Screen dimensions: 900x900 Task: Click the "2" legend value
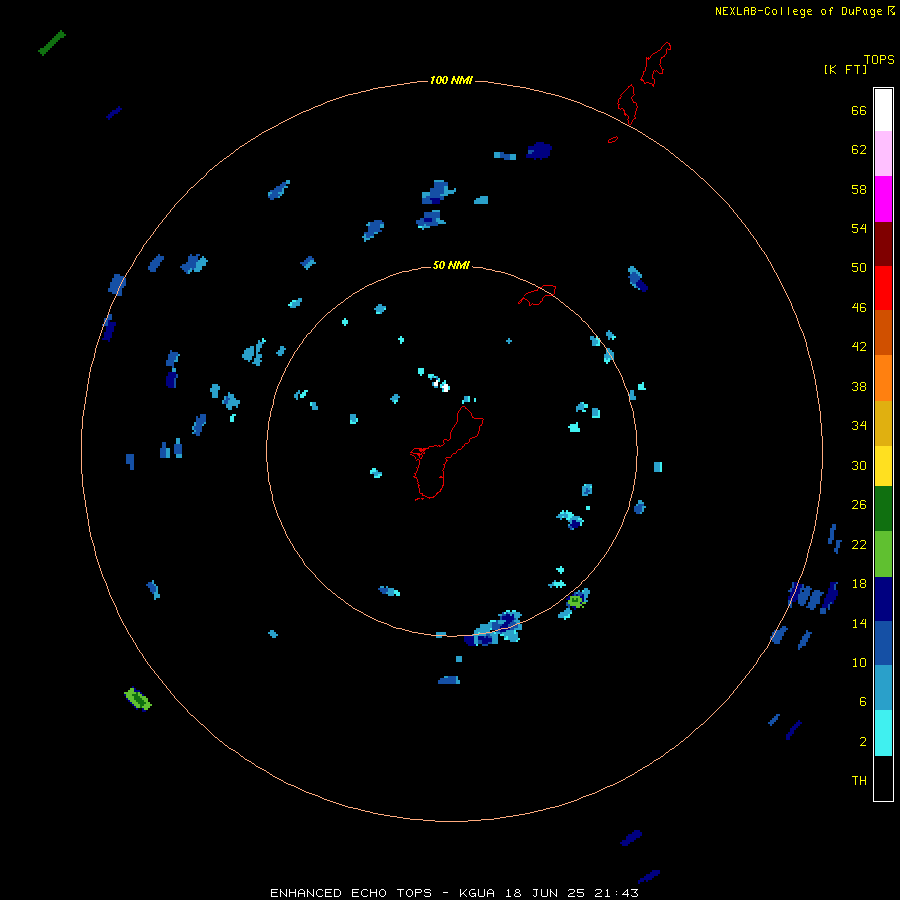[863, 742]
